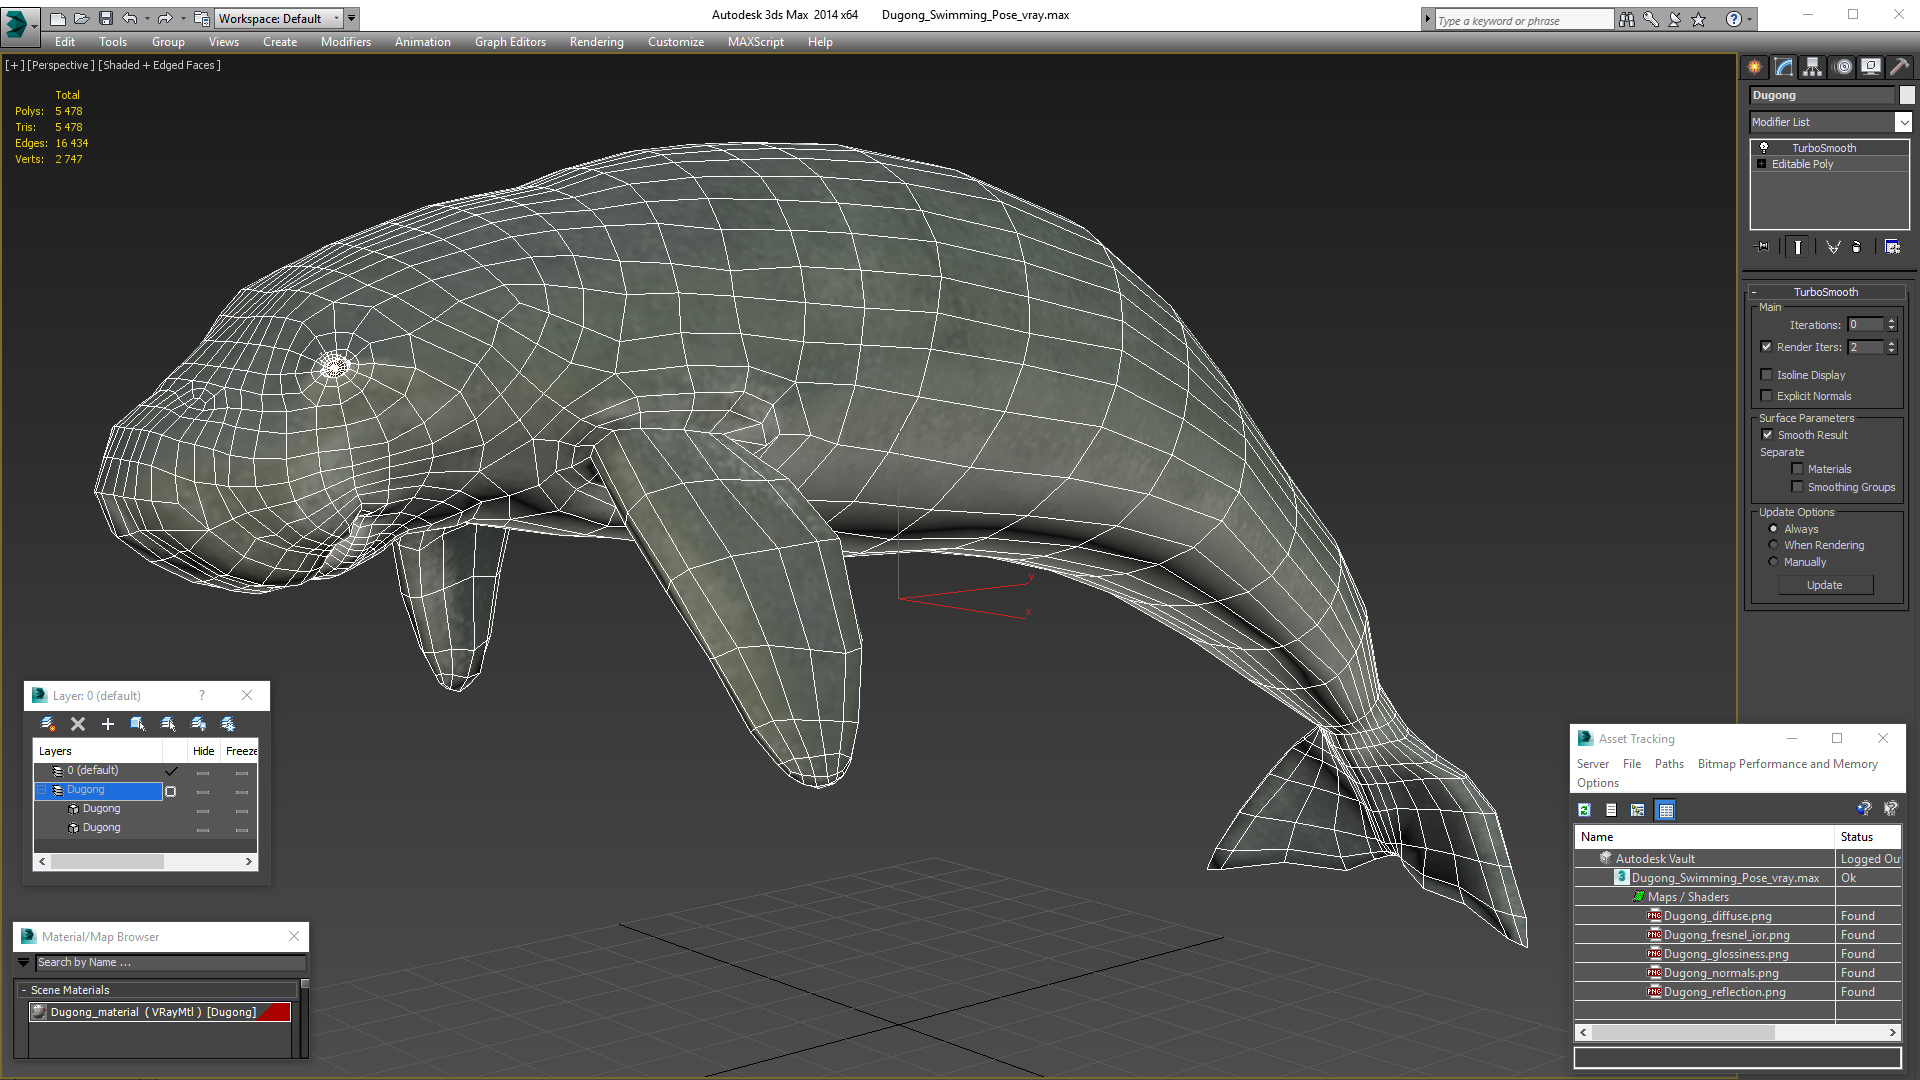Screen dimensions: 1920x1080
Task: Select Dugong_diffuse.png asset row
Action: (1737, 916)
